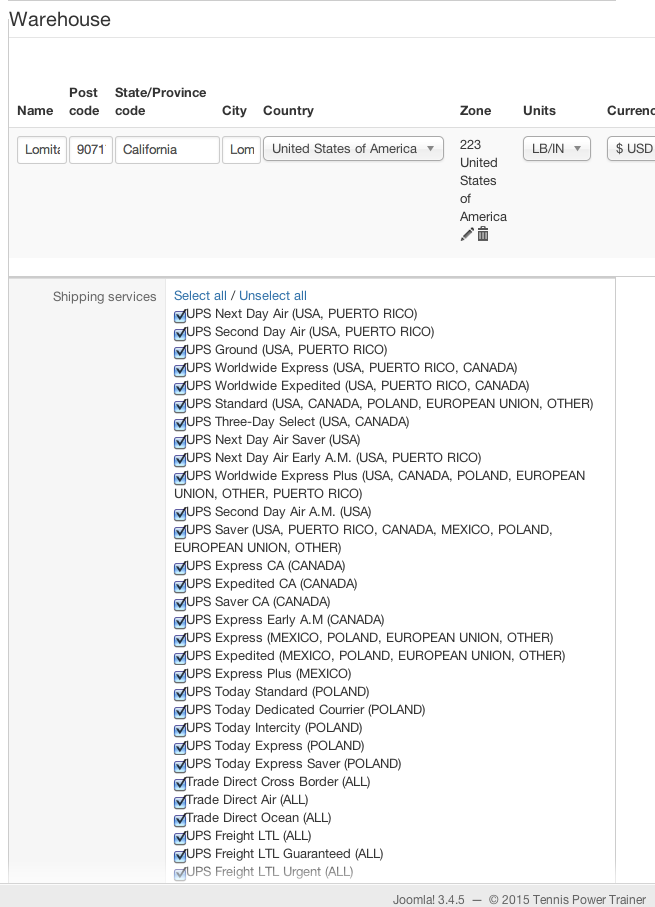The image size is (655, 907).
Task: Toggle UPS Ground checkbox
Action: coord(180,352)
